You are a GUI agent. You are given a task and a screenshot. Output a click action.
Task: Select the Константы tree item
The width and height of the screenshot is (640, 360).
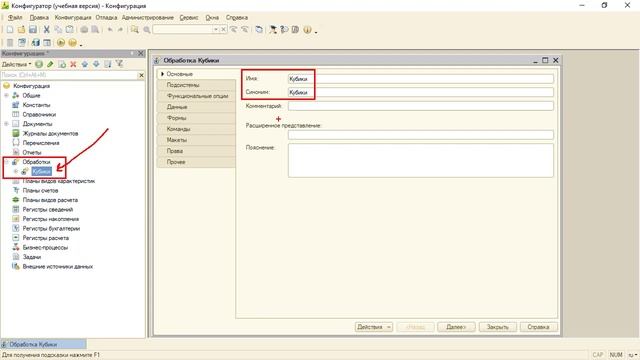click(36, 105)
